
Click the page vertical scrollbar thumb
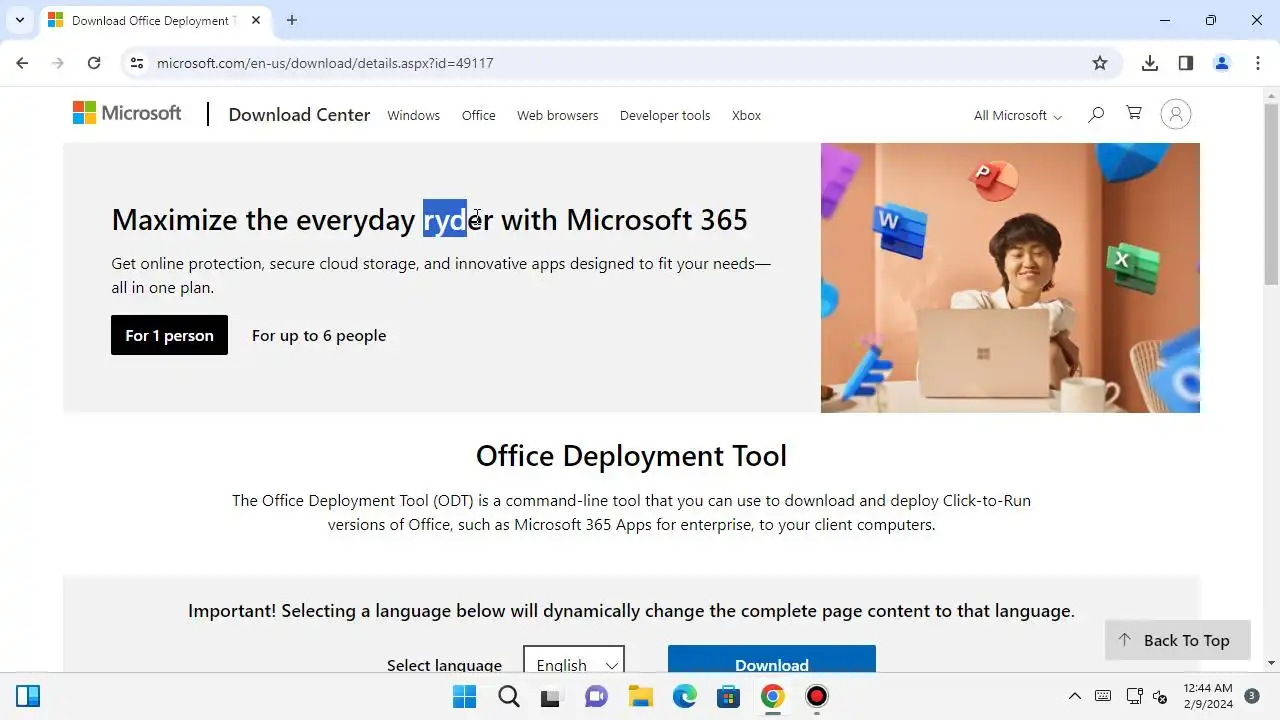pos(1272,195)
